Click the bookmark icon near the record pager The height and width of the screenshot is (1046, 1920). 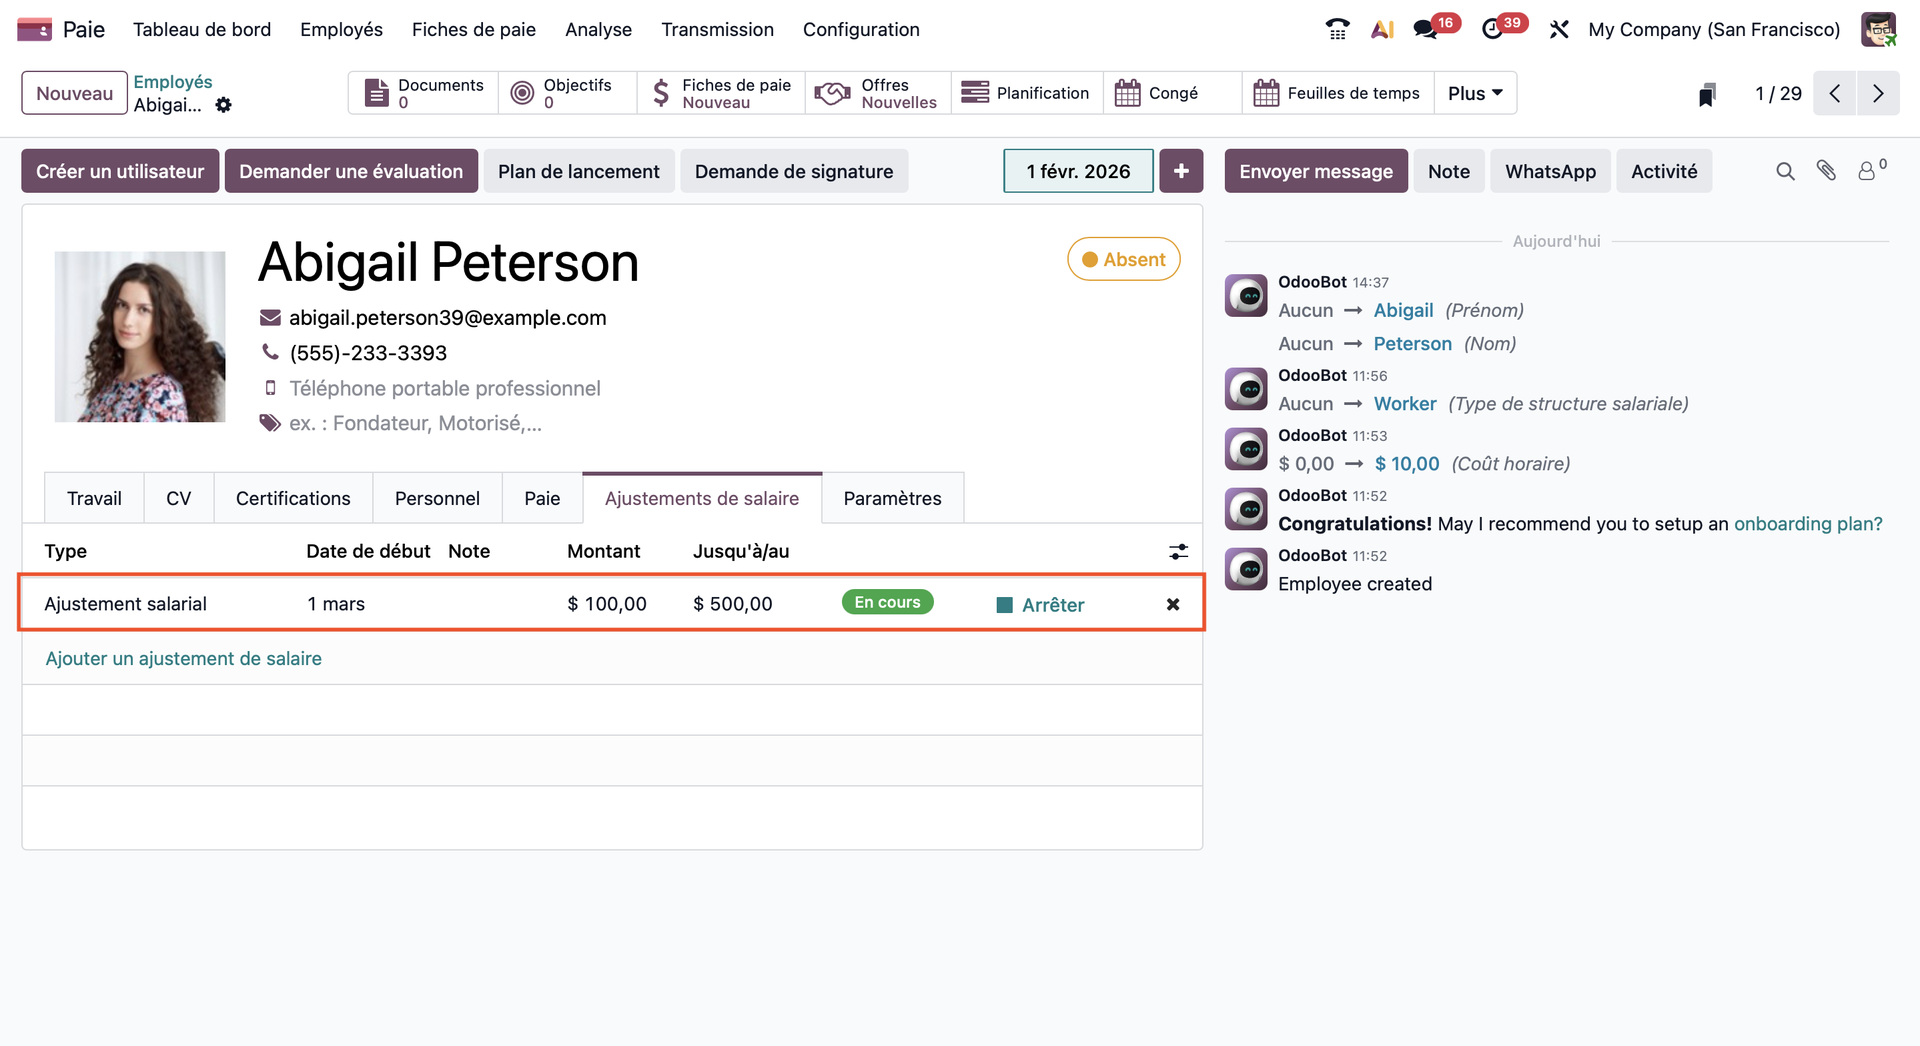pos(1707,95)
